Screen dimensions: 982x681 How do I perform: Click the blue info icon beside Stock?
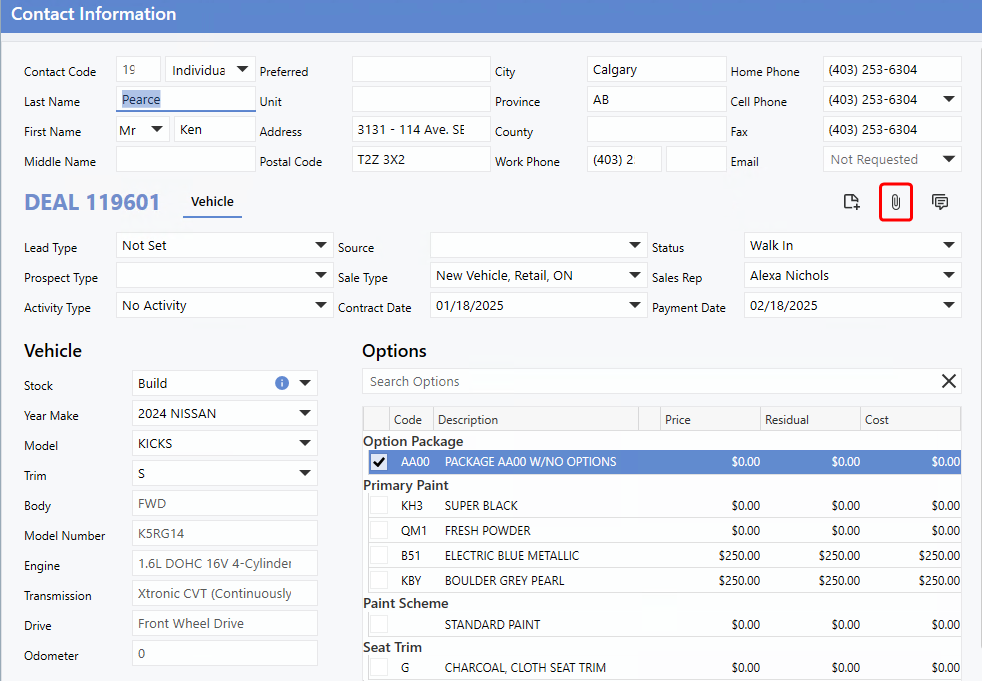pos(282,383)
